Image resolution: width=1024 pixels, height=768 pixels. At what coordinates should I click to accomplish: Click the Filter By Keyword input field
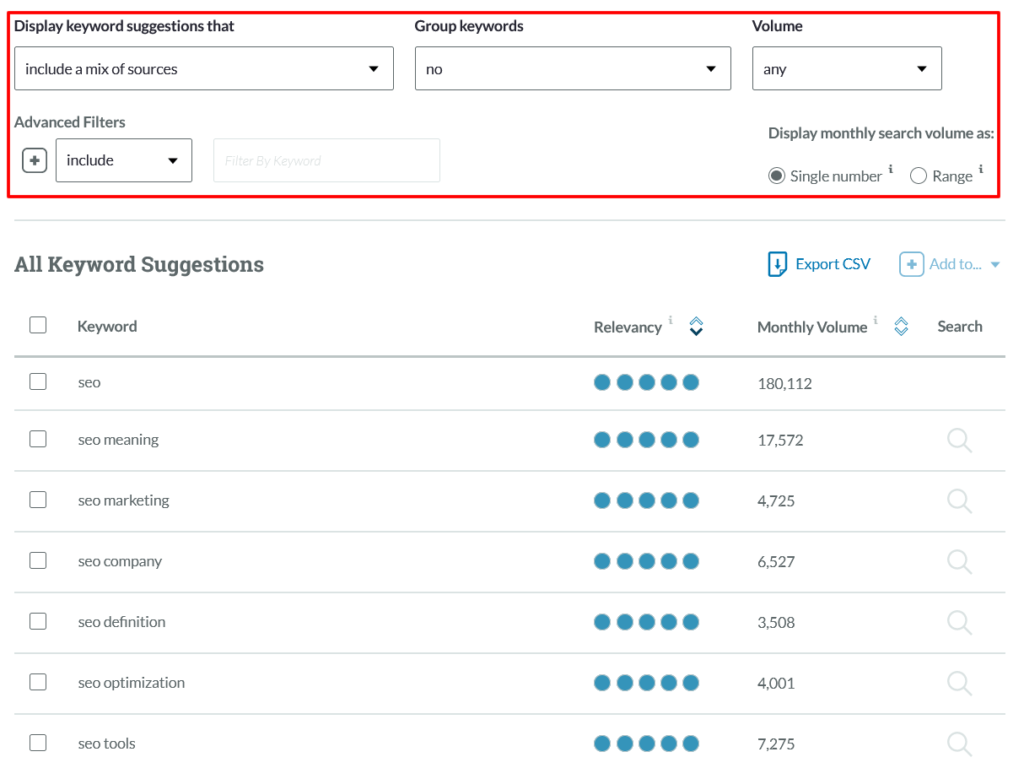coord(327,160)
